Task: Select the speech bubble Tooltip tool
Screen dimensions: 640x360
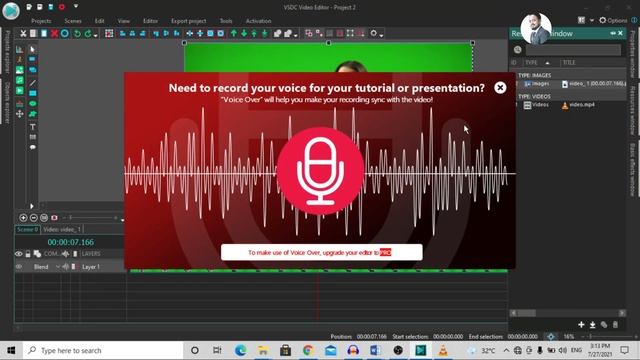Action: tap(33, 147)
